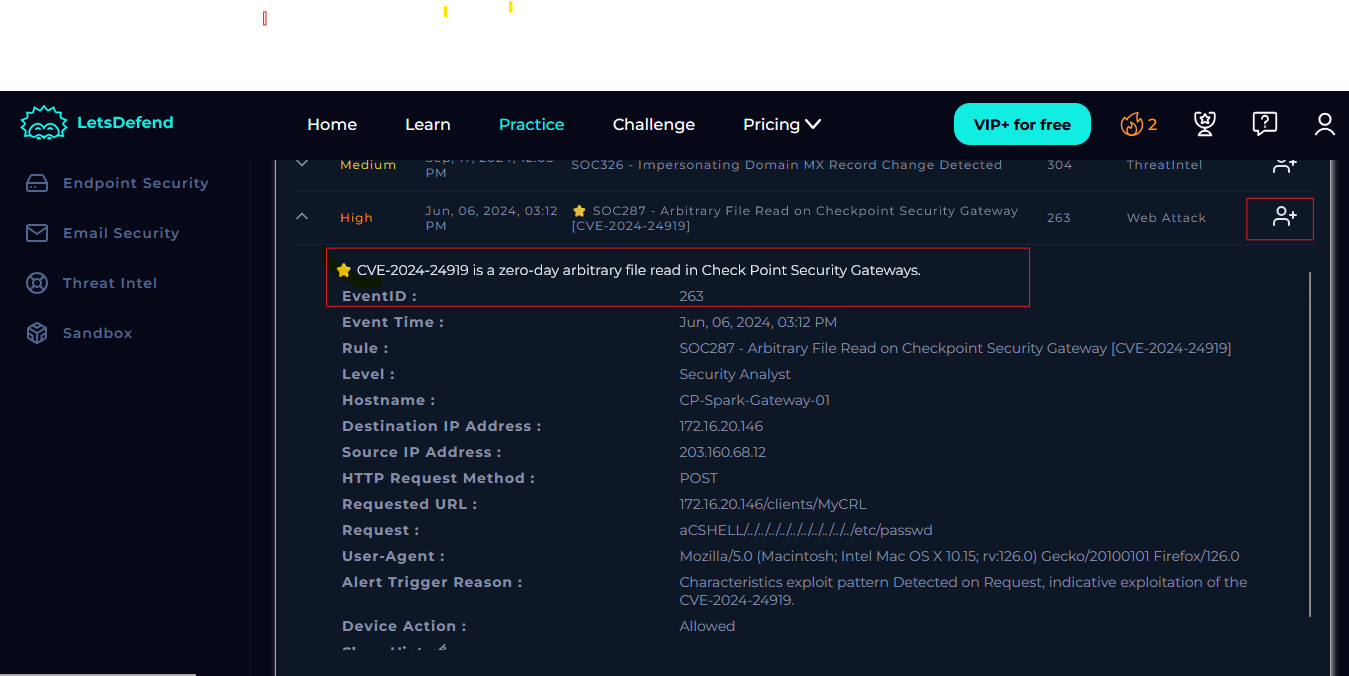Viewport: 1349px width, 676px height.
Task: Click the Endpoint Security sidebar icon
Action: [x=37, y=183]
